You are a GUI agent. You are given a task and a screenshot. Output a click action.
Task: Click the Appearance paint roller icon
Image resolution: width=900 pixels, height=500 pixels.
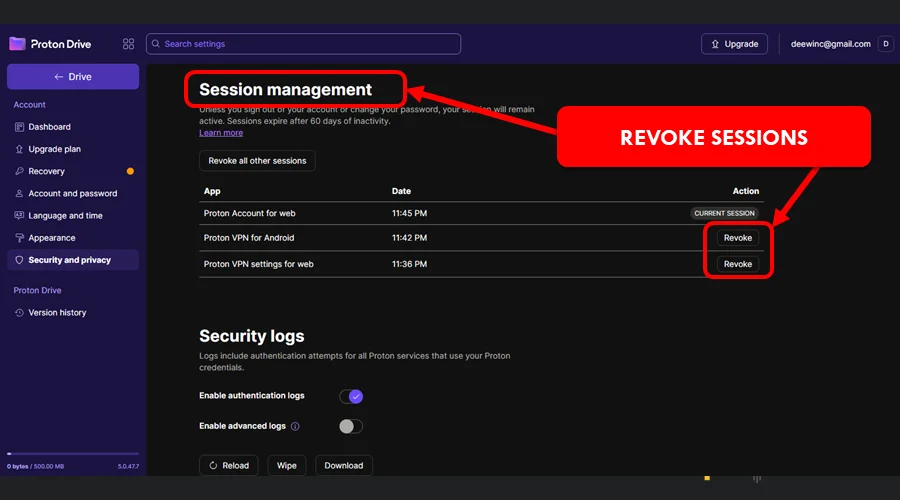[x=19, y=238]
